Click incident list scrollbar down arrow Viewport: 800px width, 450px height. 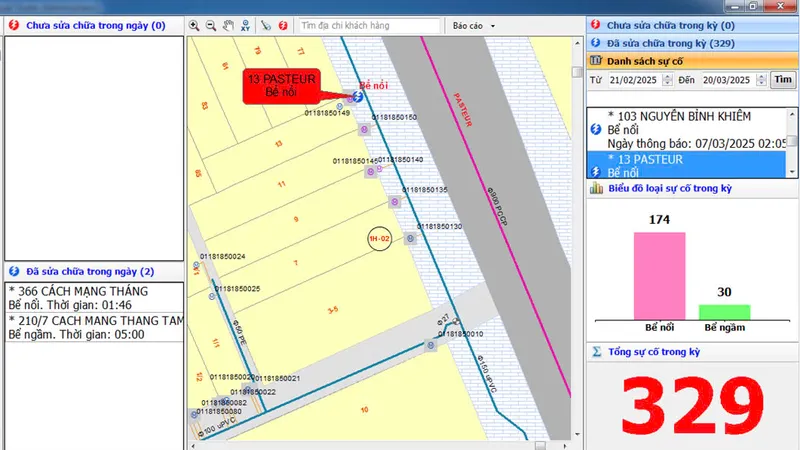click(x=792, y=172)
